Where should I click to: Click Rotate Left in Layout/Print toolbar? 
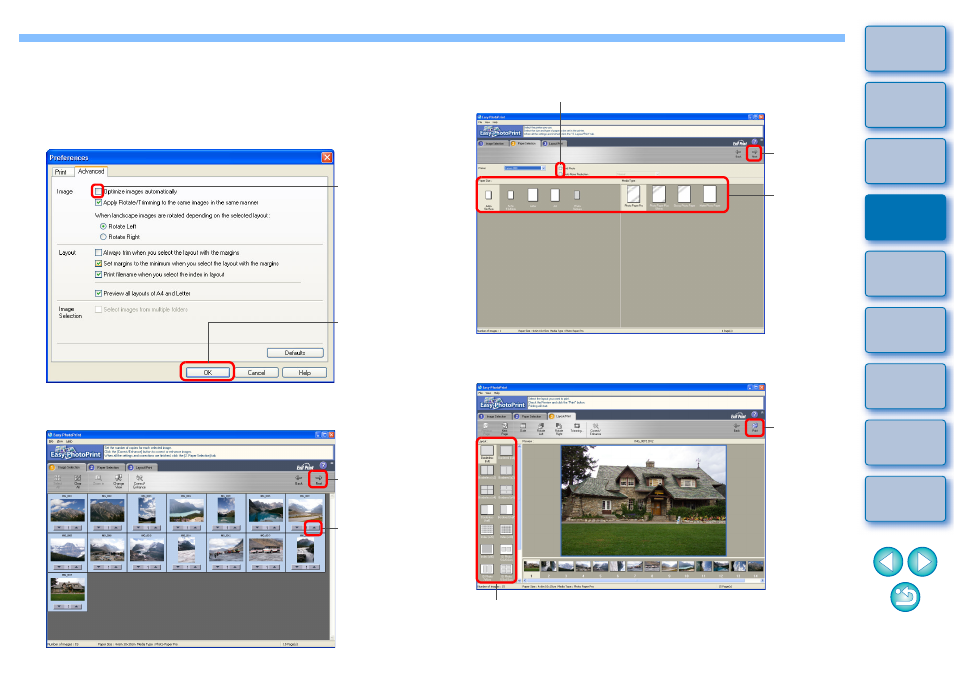pos(541,428)
